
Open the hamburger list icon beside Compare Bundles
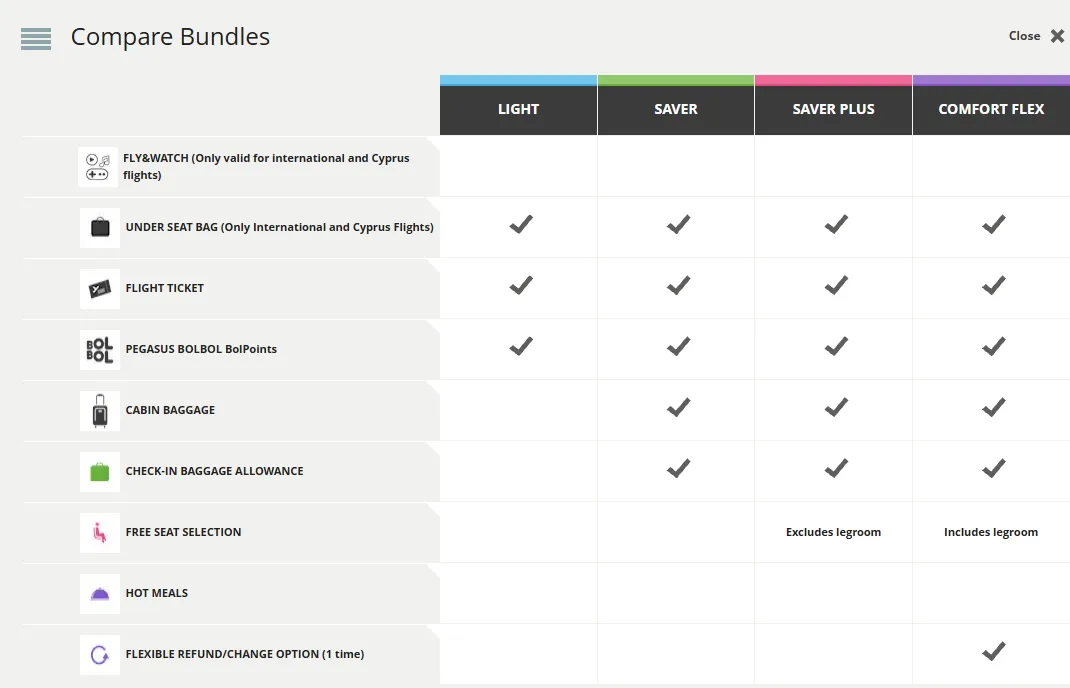36,39
